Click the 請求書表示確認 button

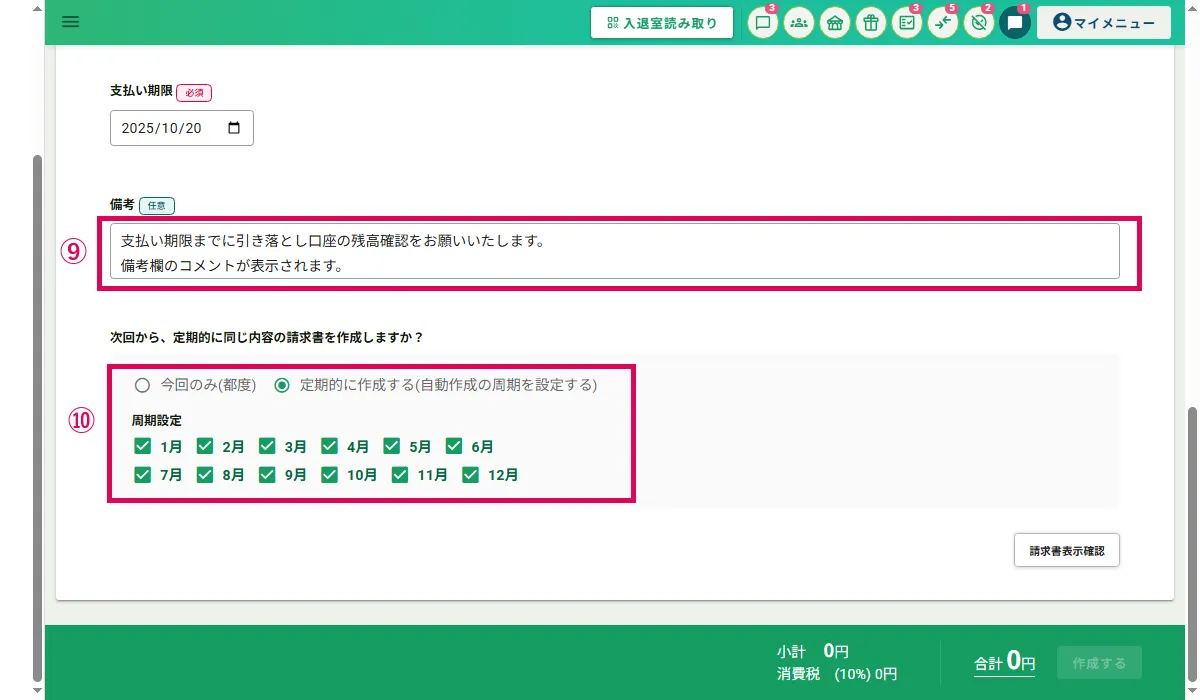1066,551
